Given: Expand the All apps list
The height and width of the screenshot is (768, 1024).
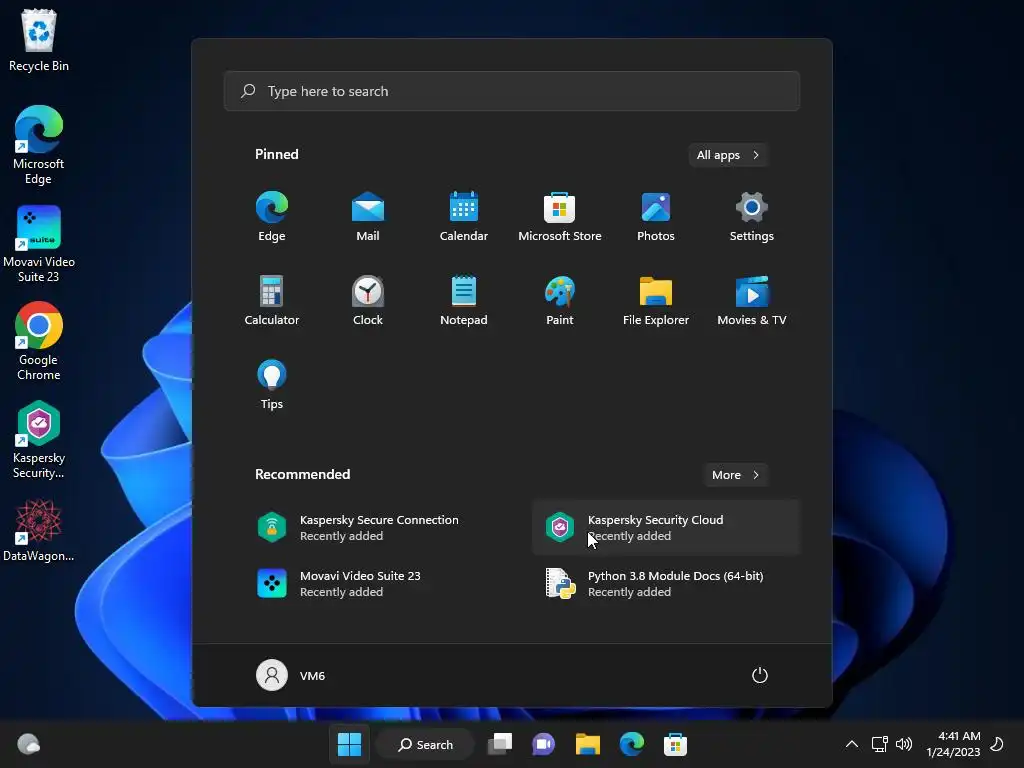Looking at the screenshot, I should tap(728, 155).
